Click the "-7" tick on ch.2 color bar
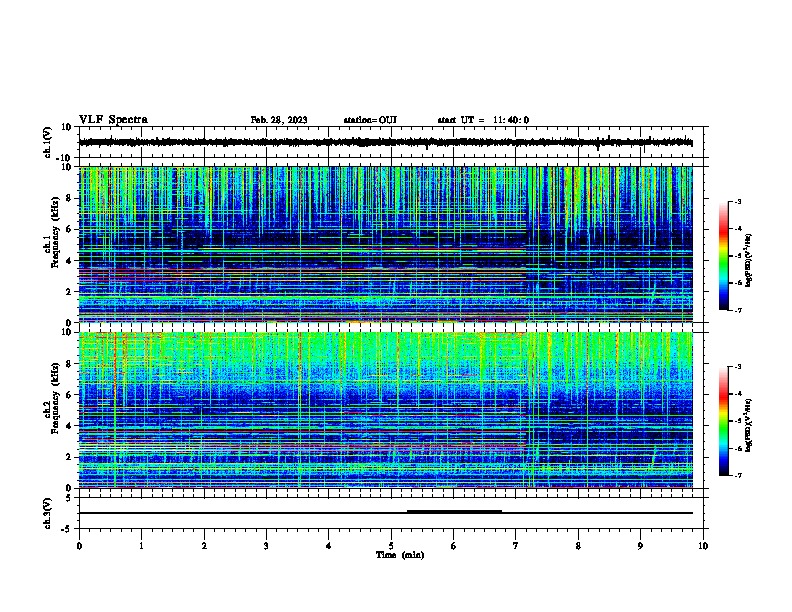 click(738, 475)
